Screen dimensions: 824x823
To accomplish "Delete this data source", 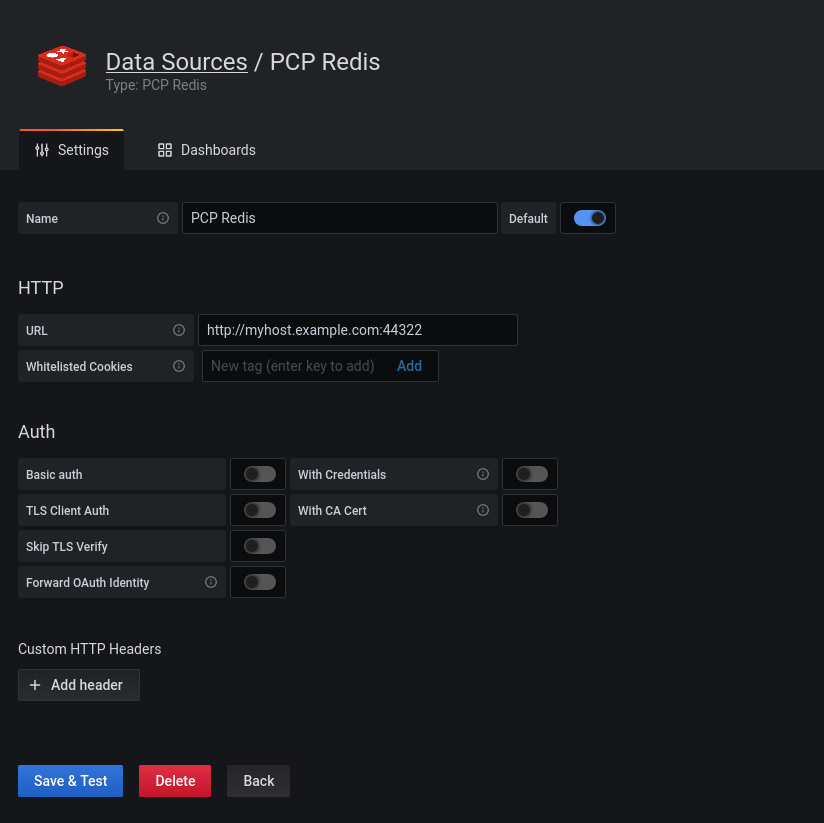I will [x=175, y=781].
